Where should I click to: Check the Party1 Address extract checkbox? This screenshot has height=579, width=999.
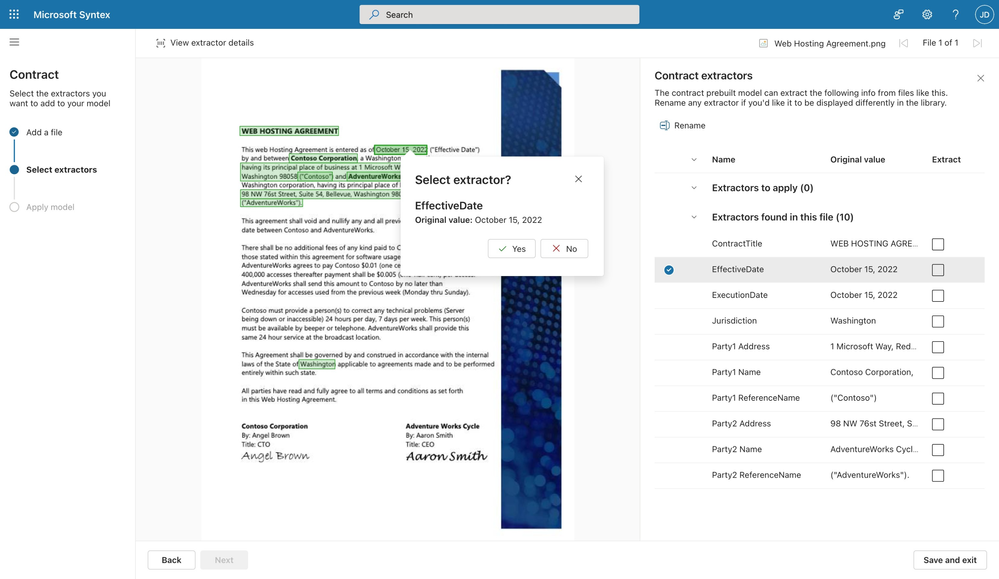pos(938,347)
